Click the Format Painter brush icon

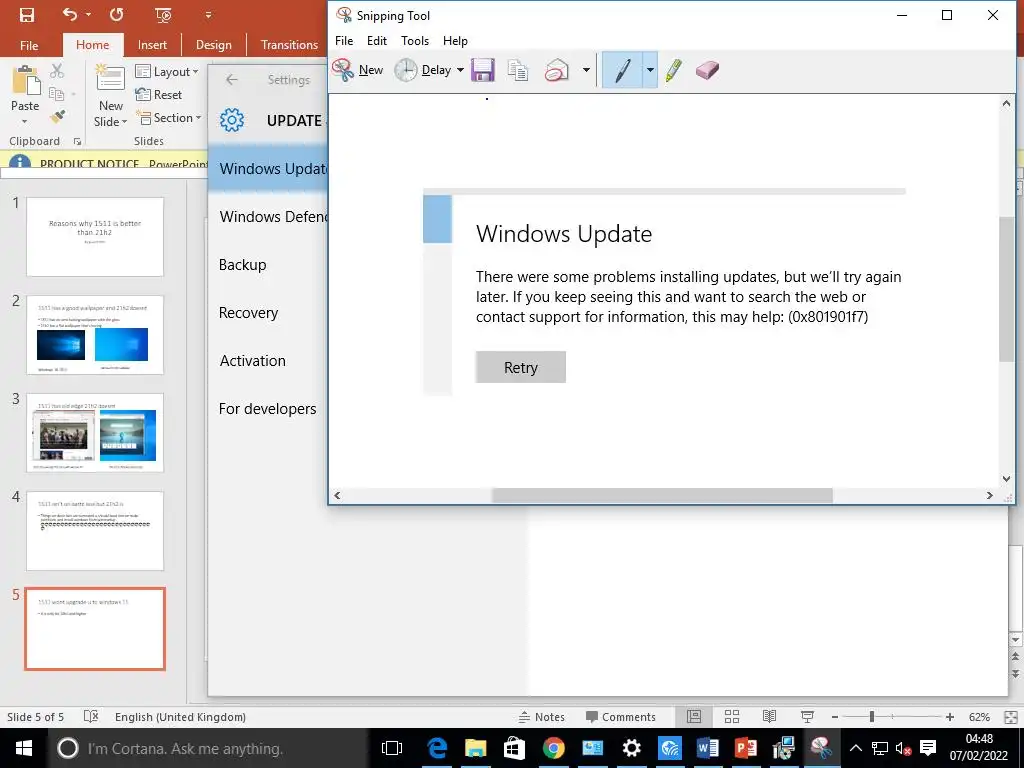click(x=57, y=116)
